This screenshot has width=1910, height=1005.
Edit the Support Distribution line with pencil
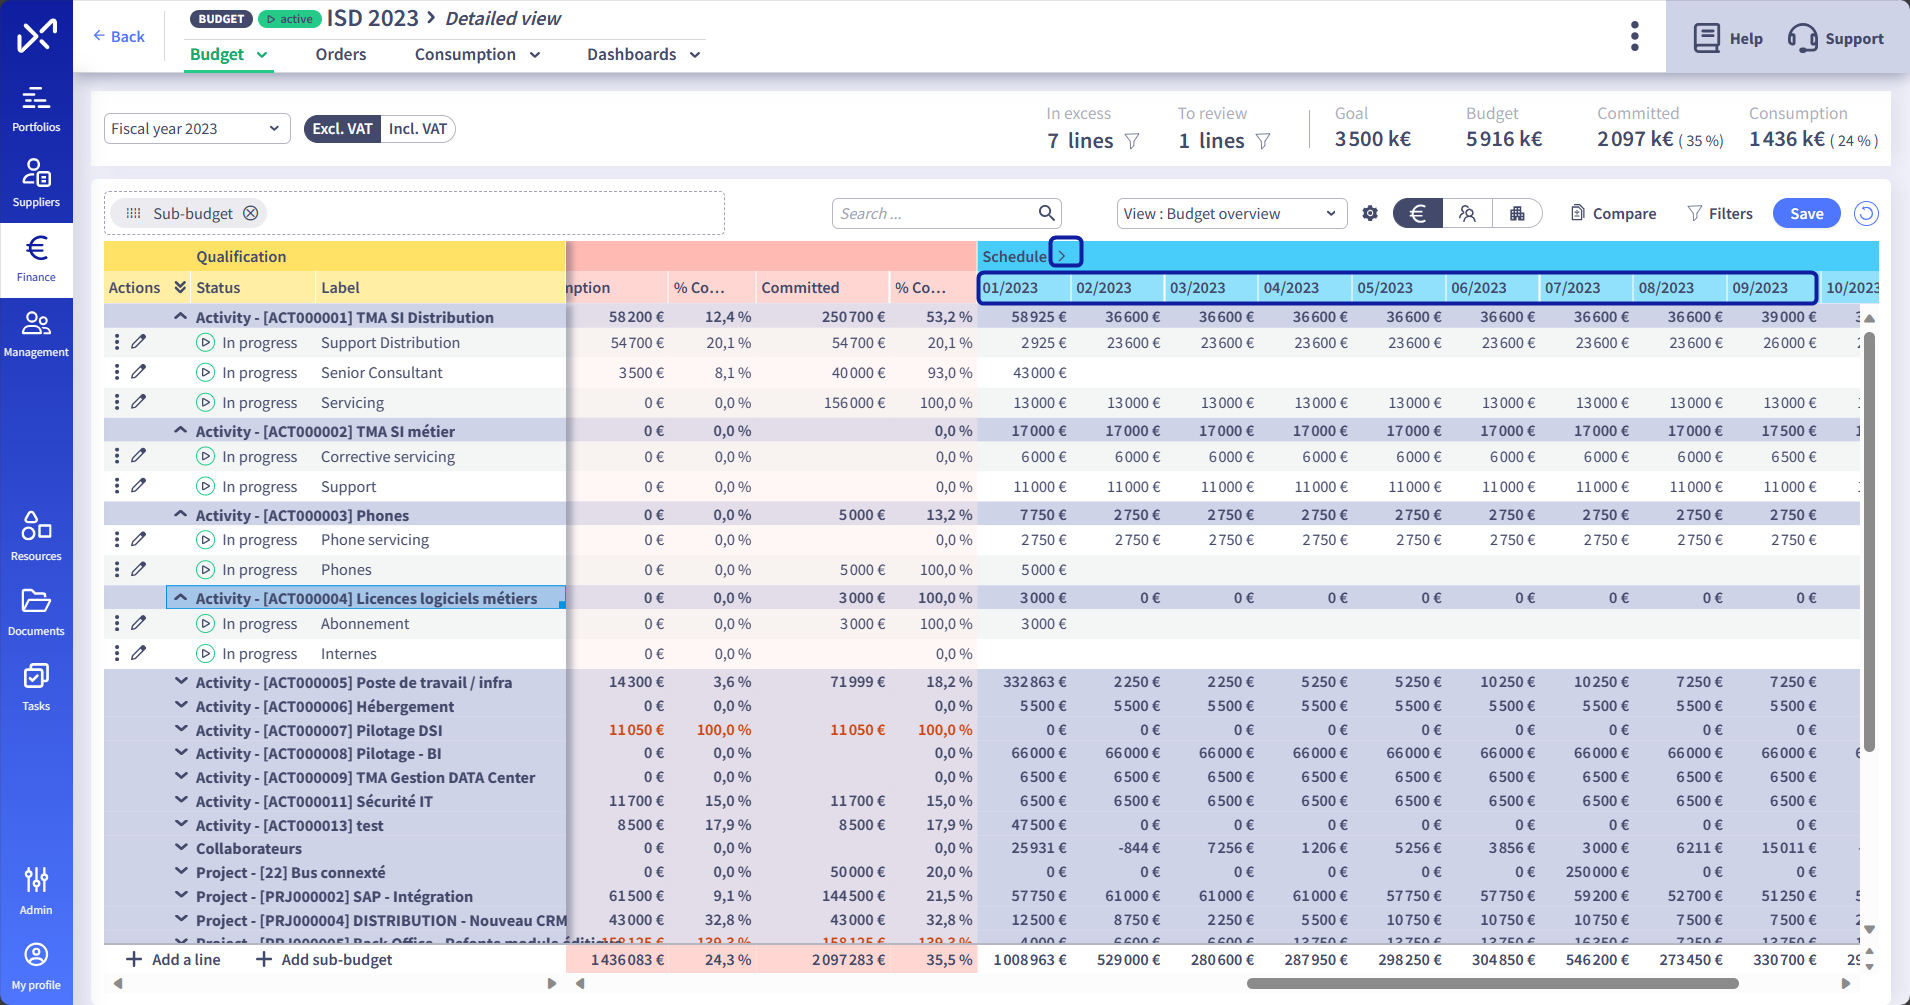(x=139, y=342)
